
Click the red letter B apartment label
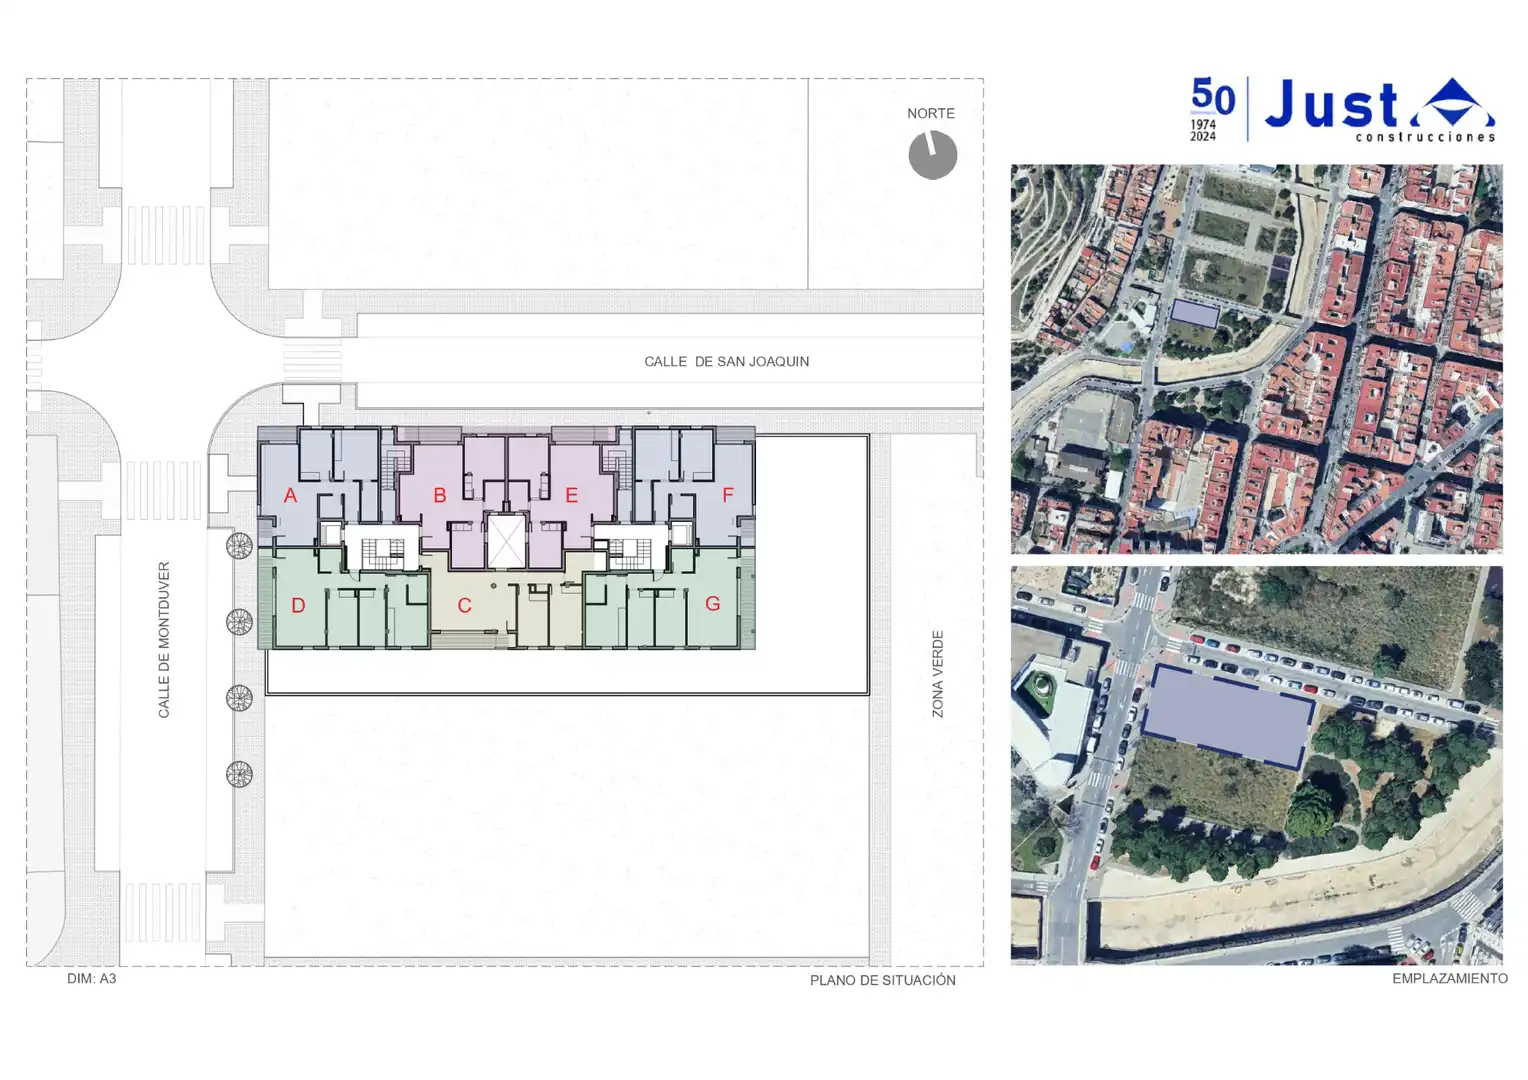tap(440, 495)
